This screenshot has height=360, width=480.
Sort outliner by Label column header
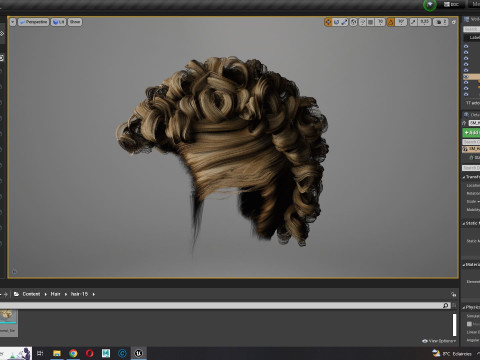click(x=475, y=37)
